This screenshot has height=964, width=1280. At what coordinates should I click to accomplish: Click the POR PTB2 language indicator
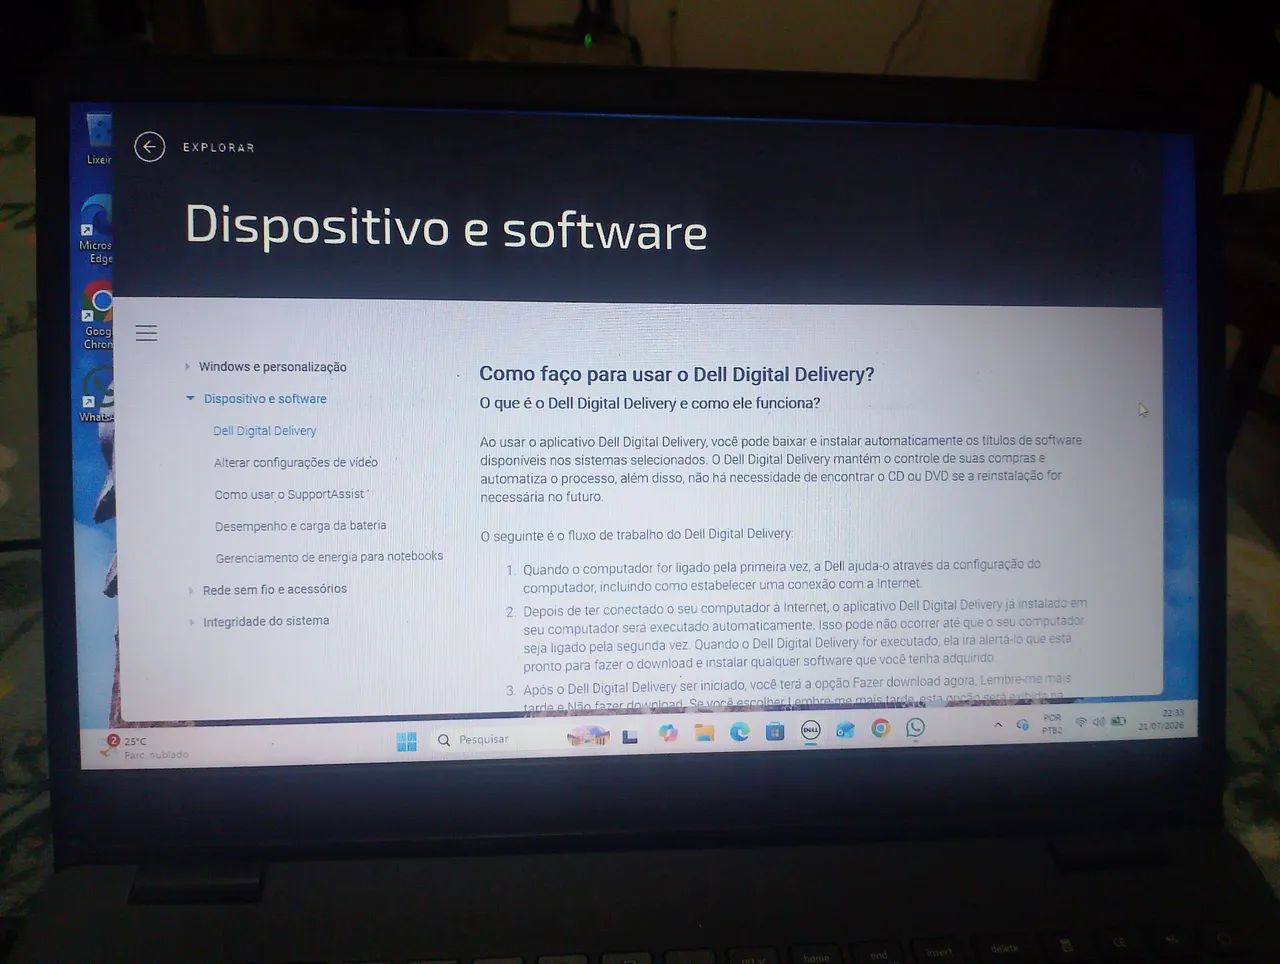point(1052,724)
